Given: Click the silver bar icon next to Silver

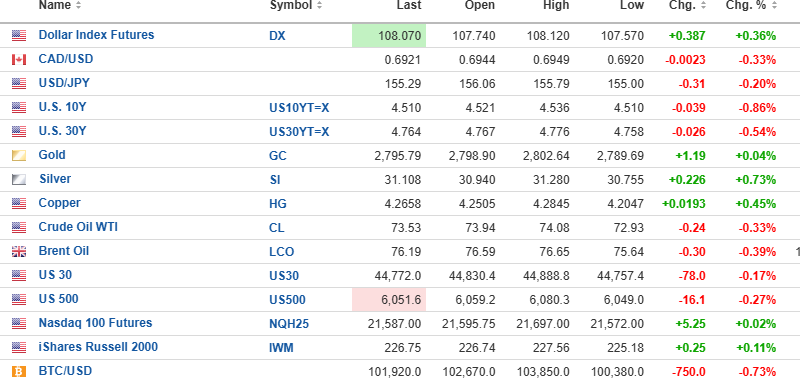Looking at the screenshot, I should [x=19, y=180].
